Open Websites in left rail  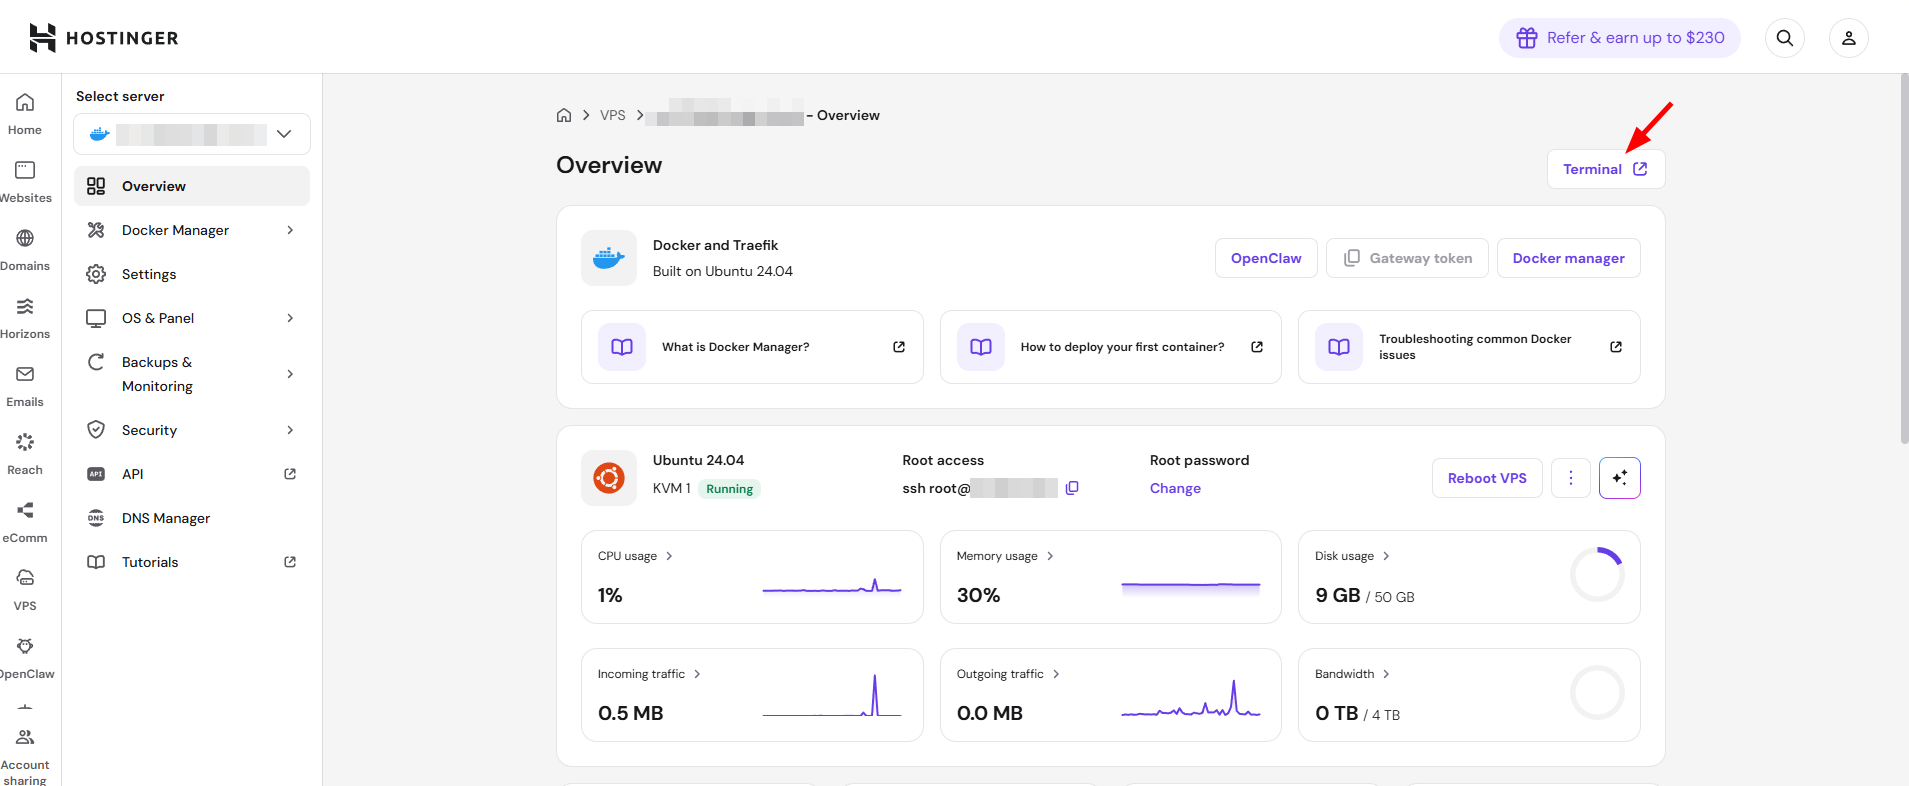25,182
